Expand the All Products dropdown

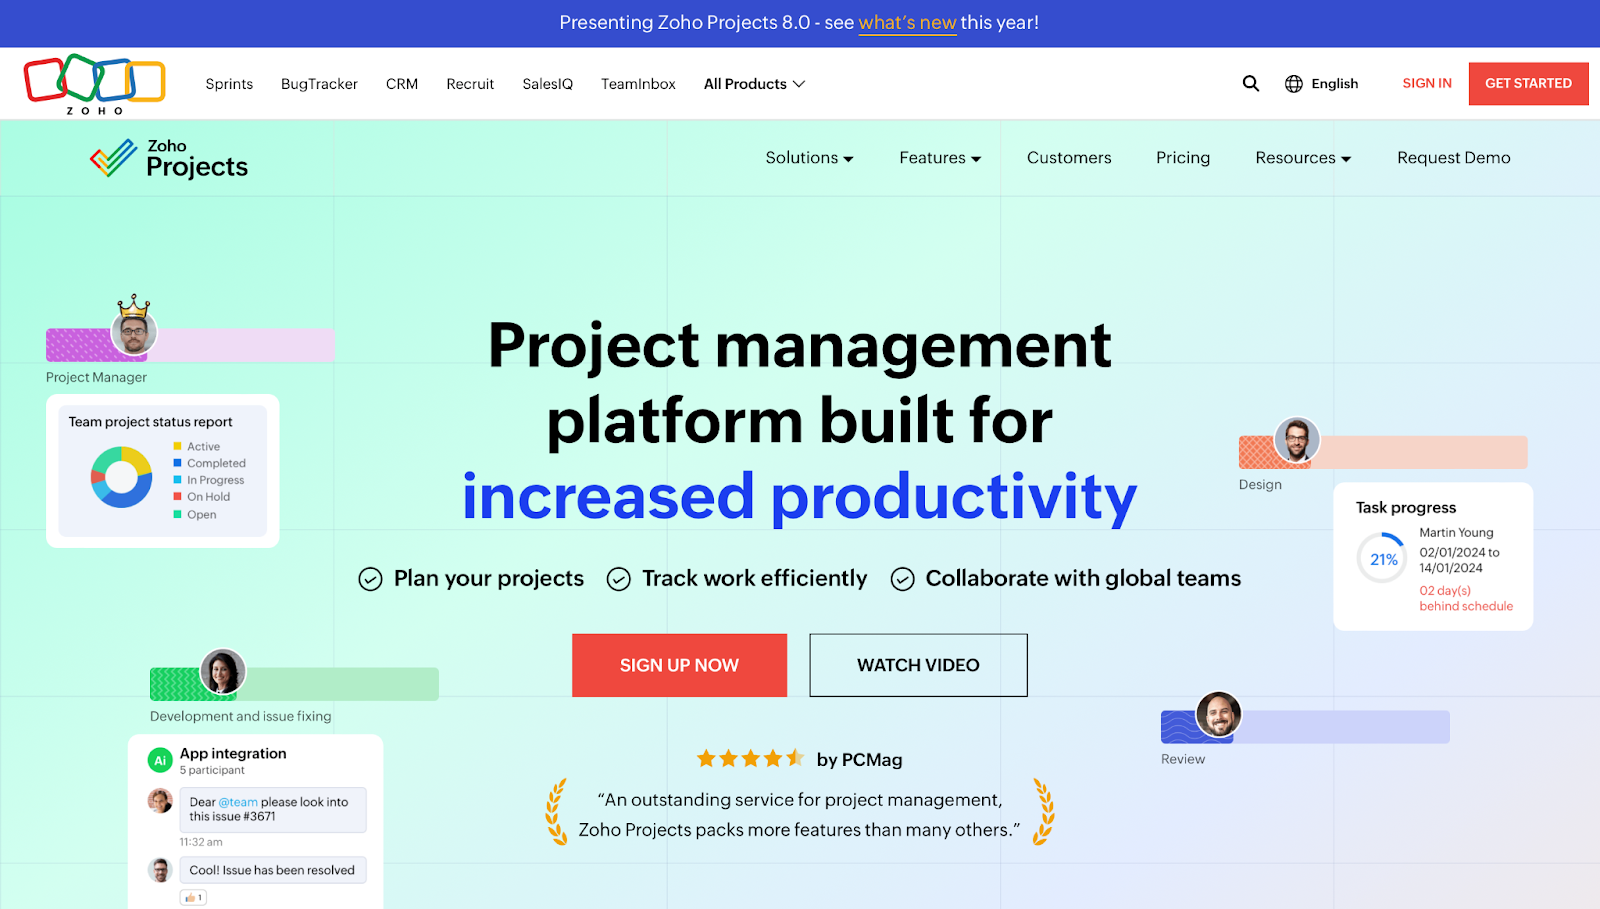tap(754, 83)
